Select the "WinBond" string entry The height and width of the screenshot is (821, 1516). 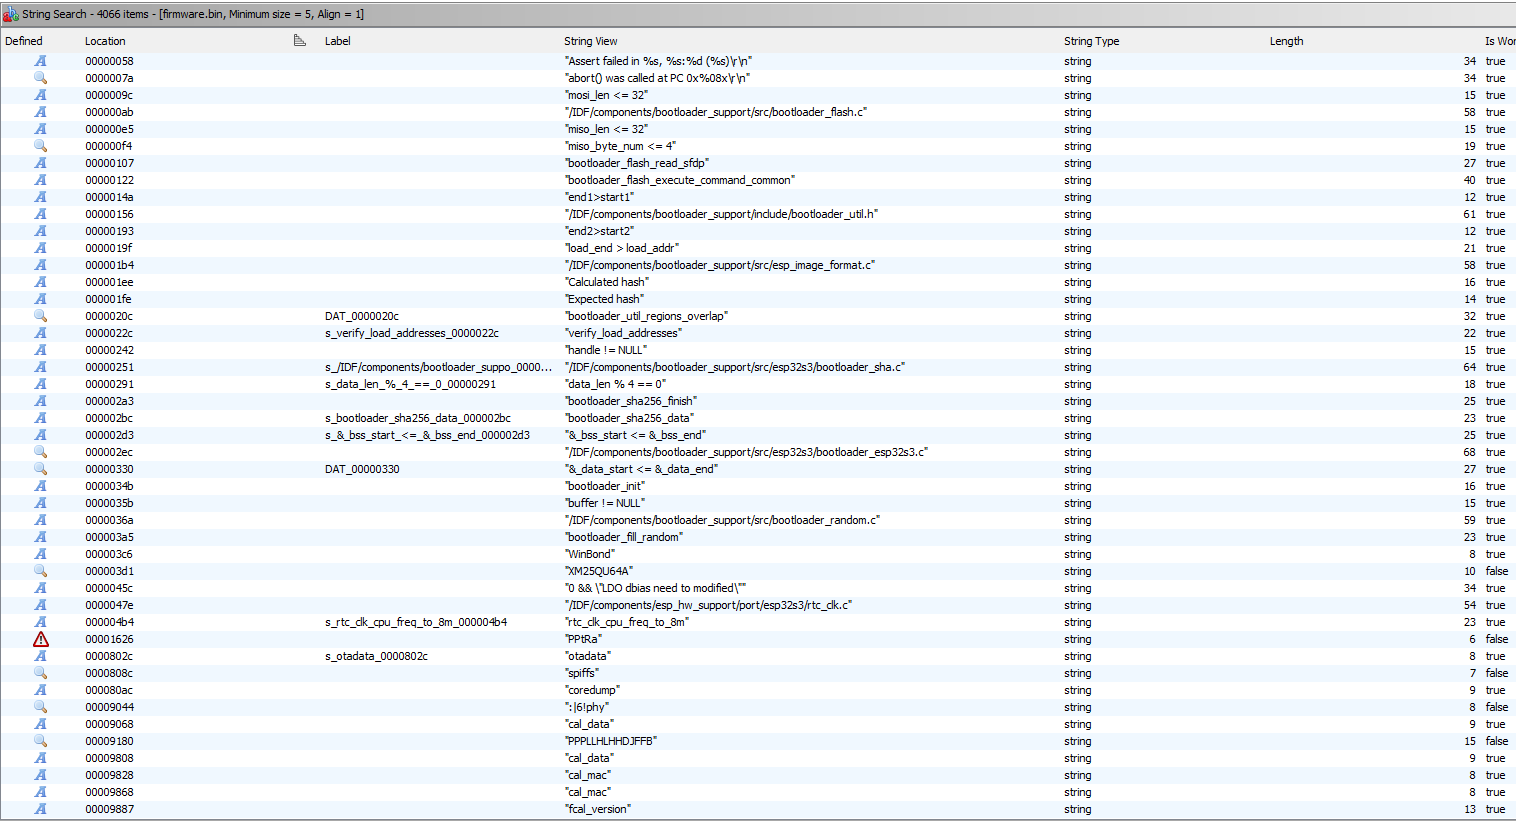click(x=590, y=554)
